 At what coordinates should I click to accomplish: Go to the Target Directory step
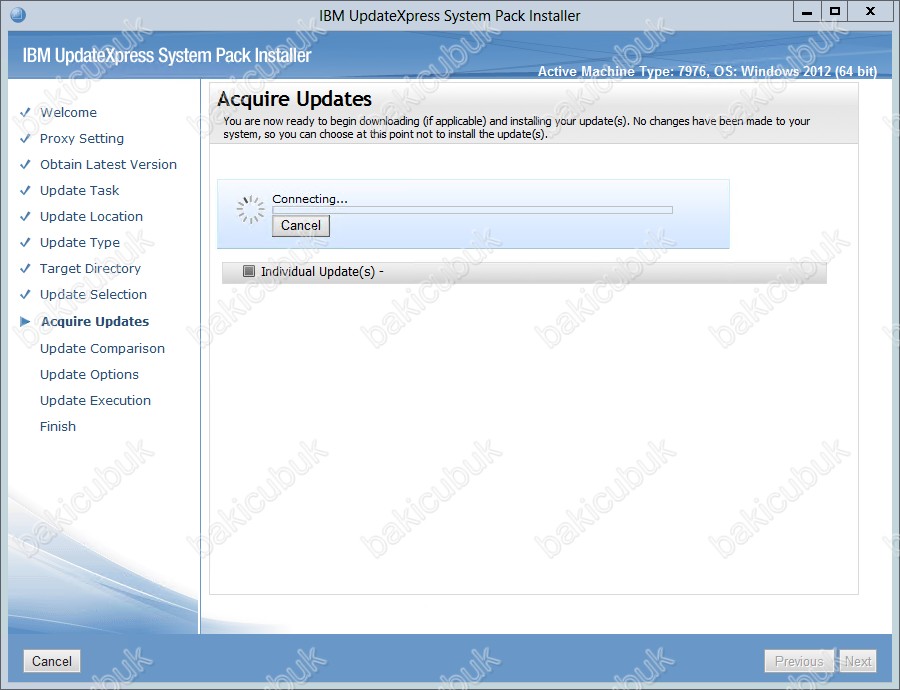[x=90, y=269]
